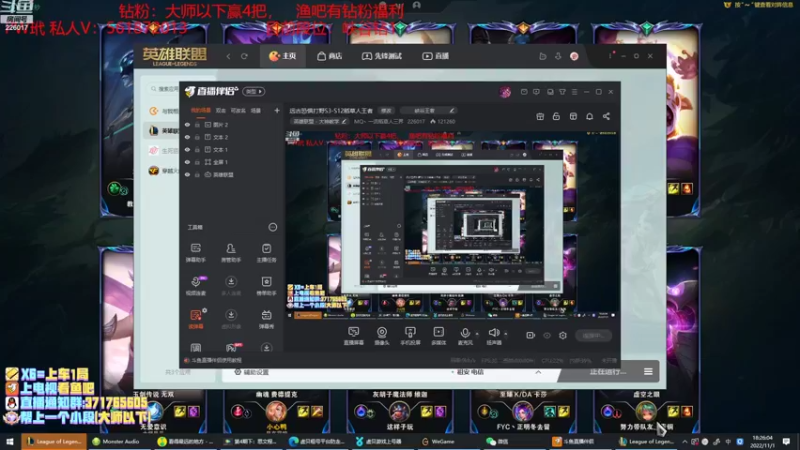
Task: Switch to the third scene tab
Action: [x=238, y=110]
